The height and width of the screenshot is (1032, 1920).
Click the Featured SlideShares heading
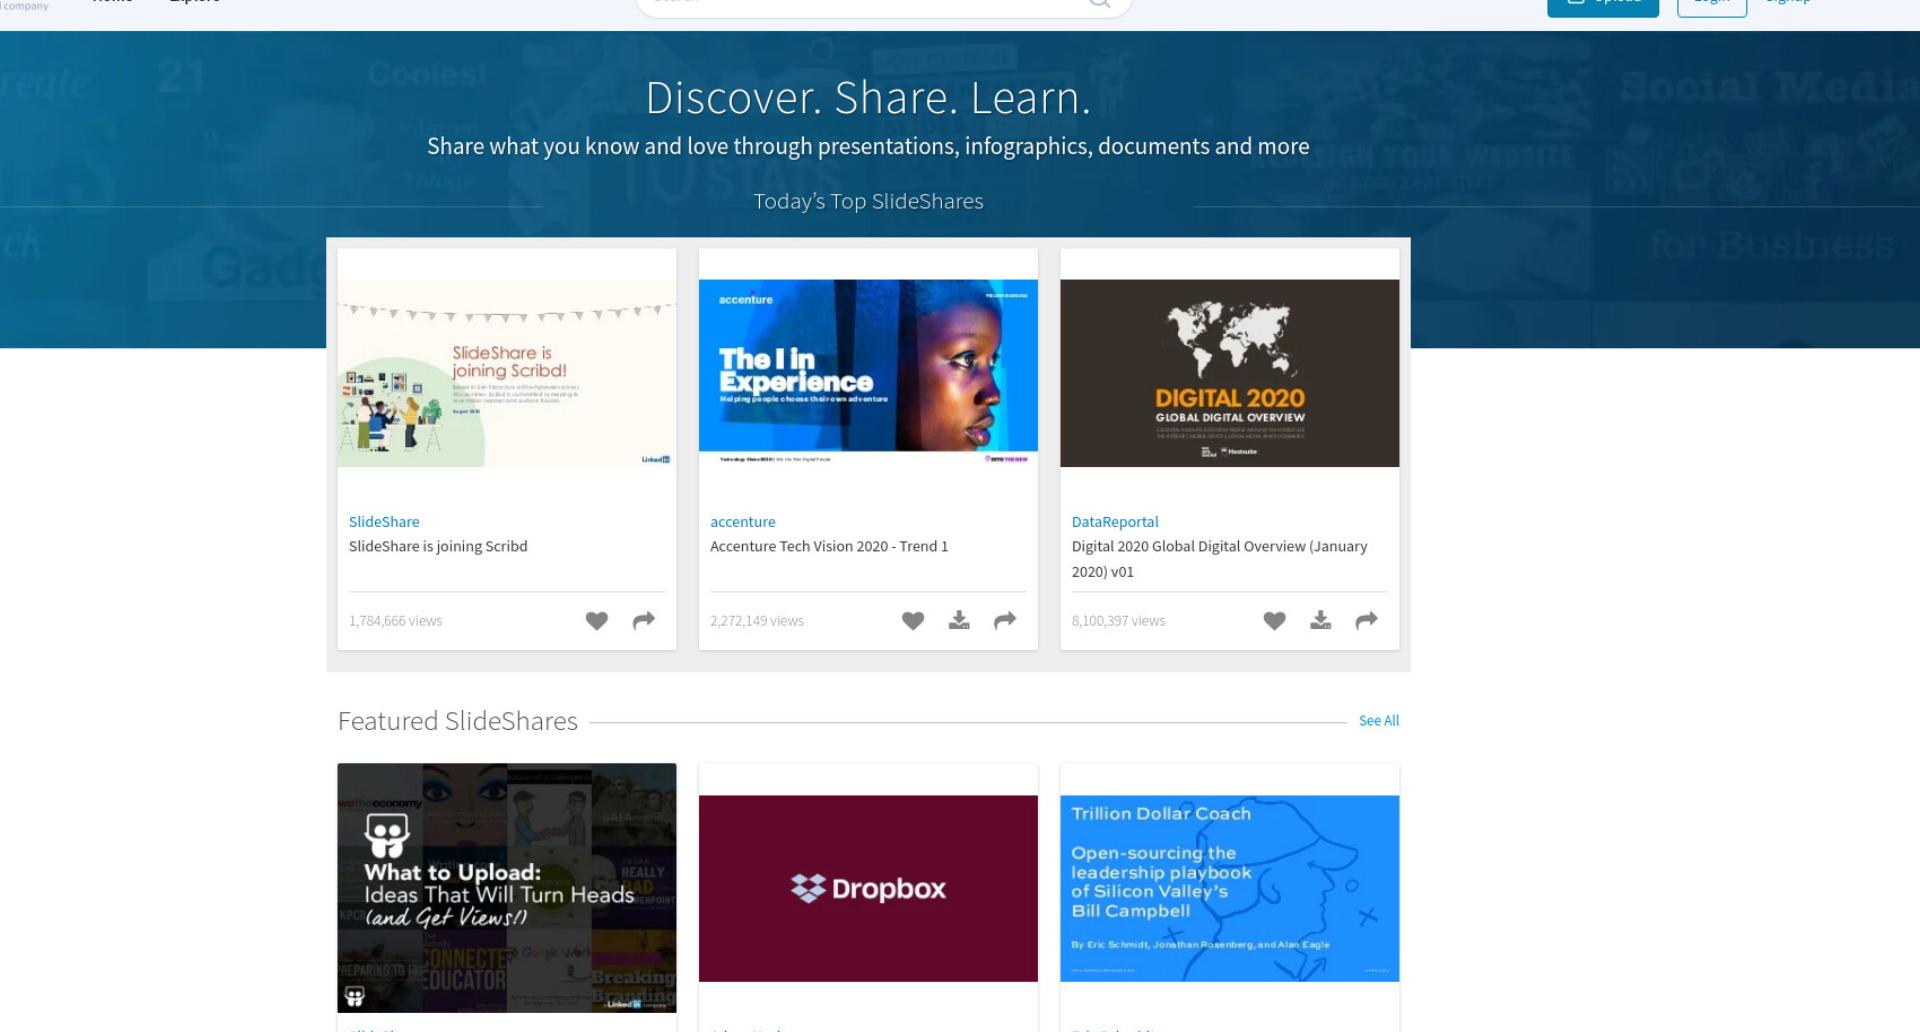point(458,721)
